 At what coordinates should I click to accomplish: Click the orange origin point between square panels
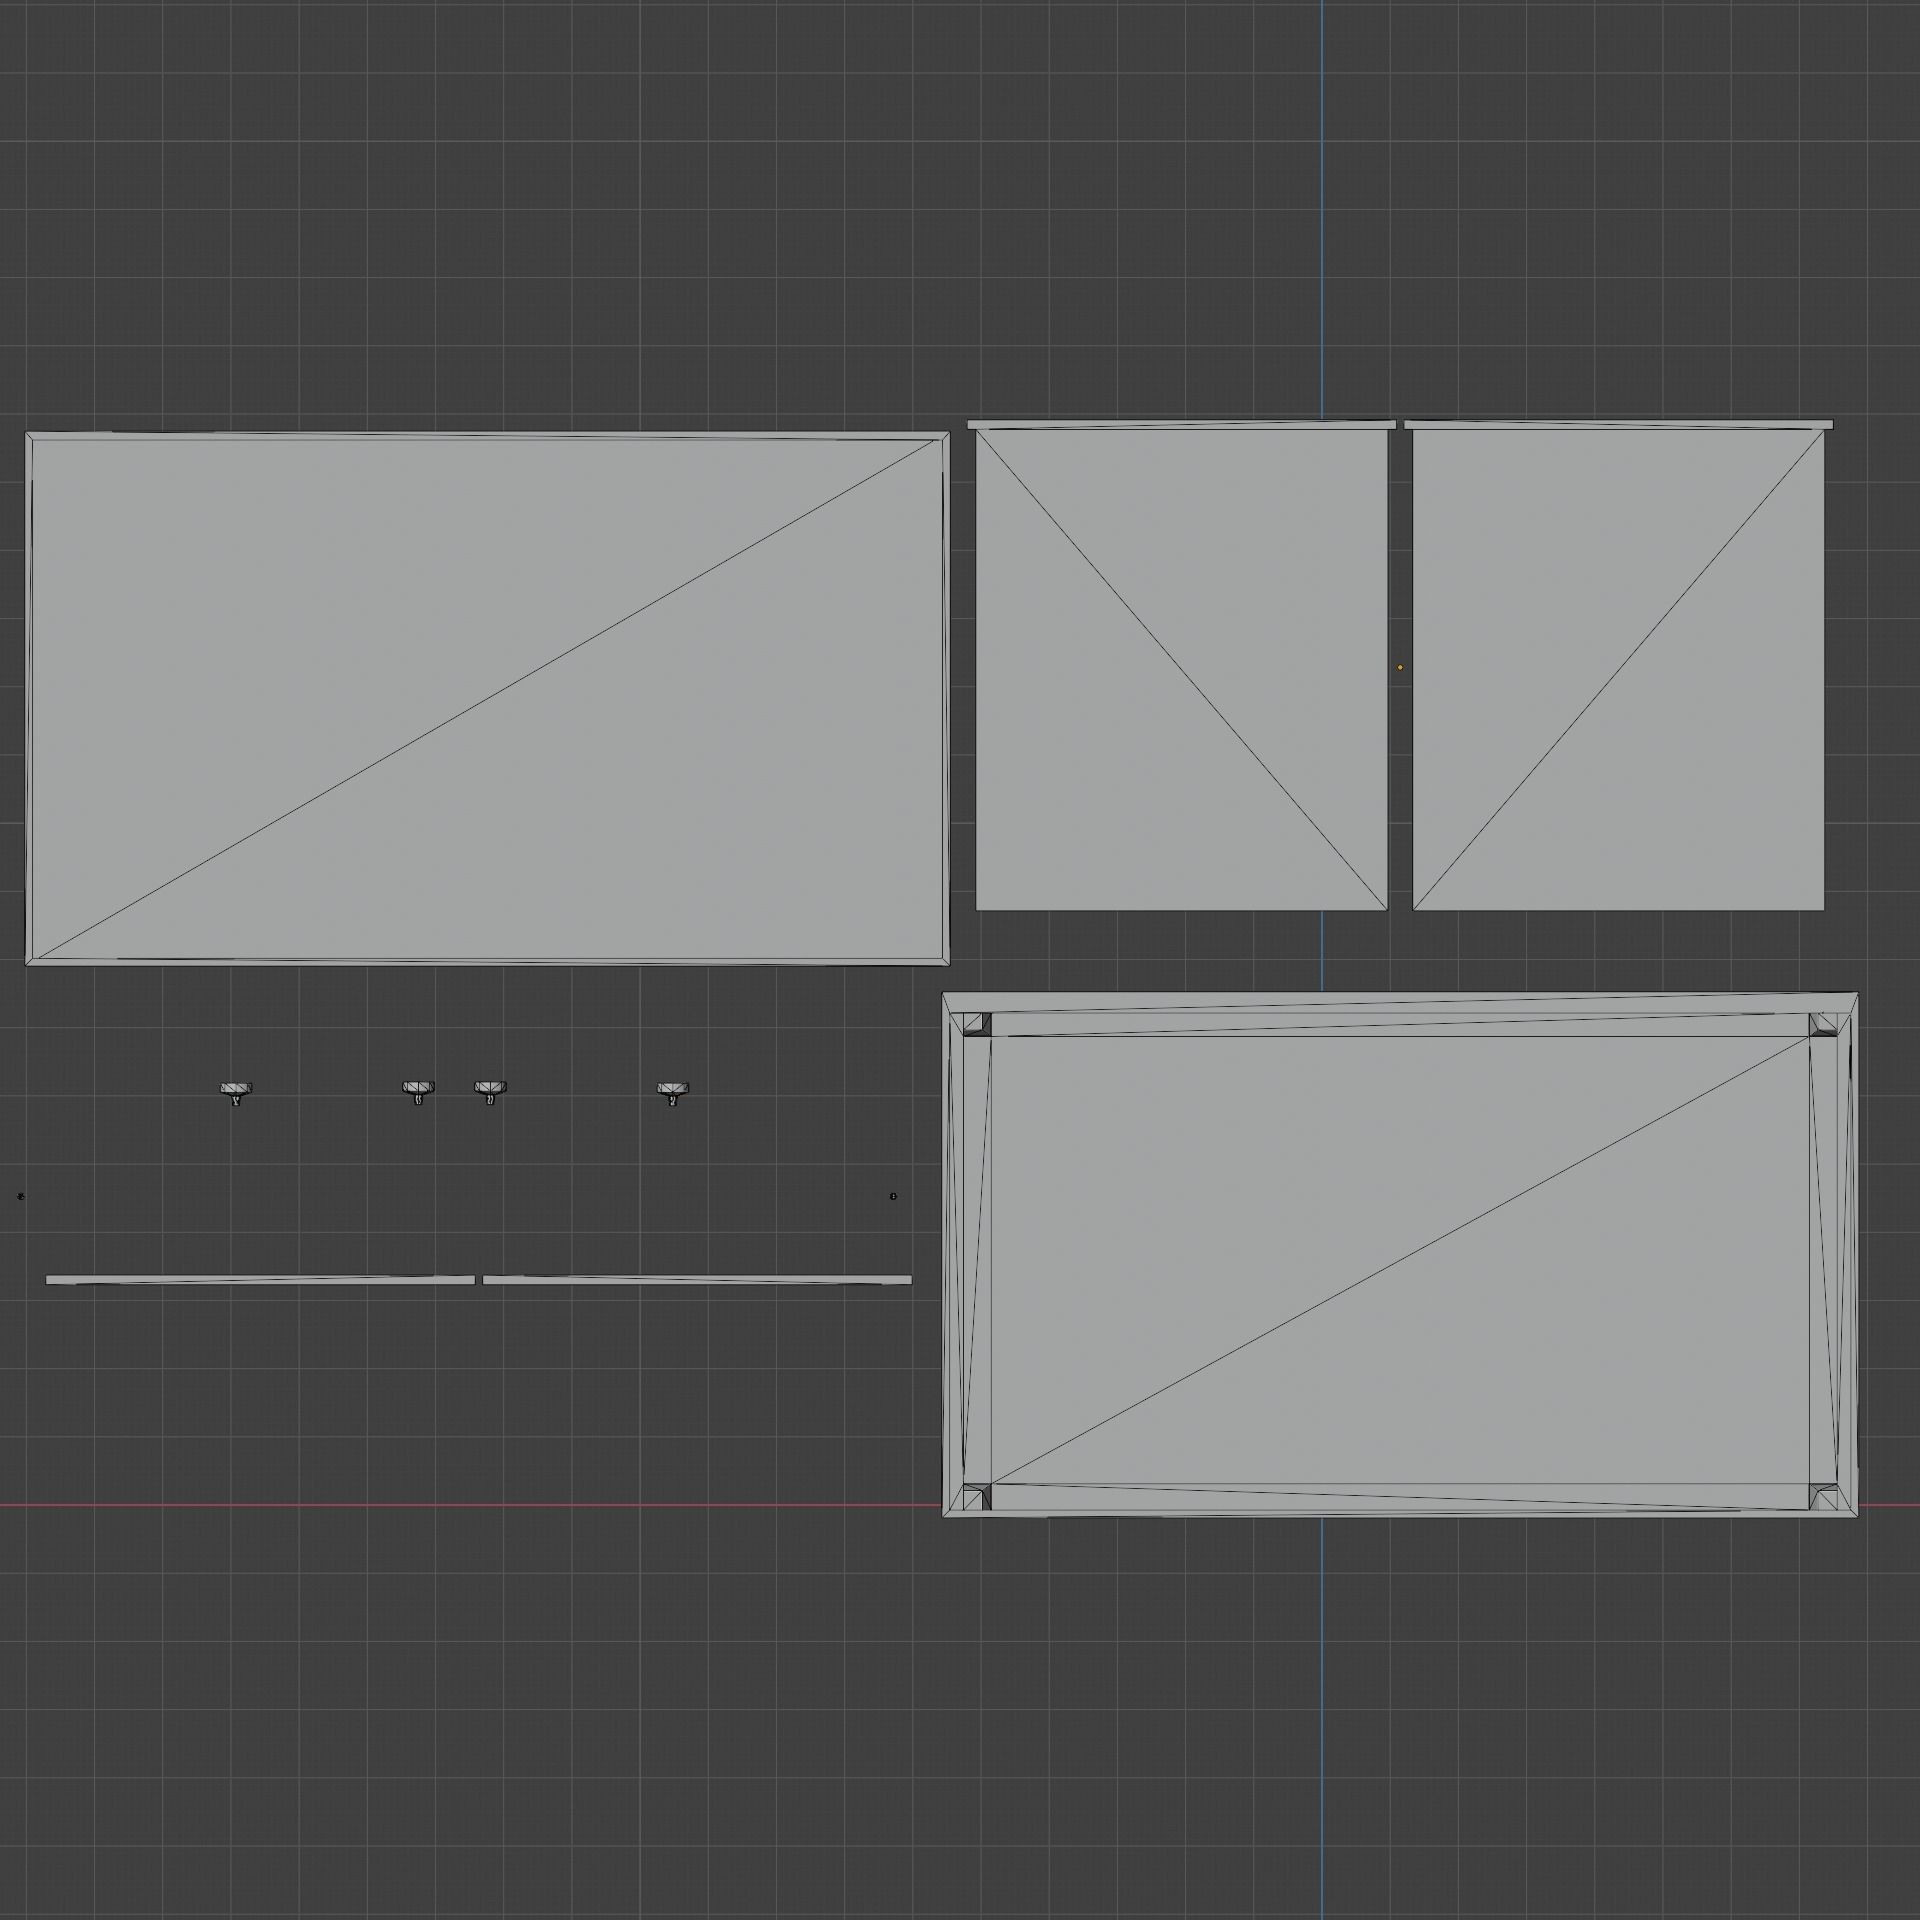1400,667
